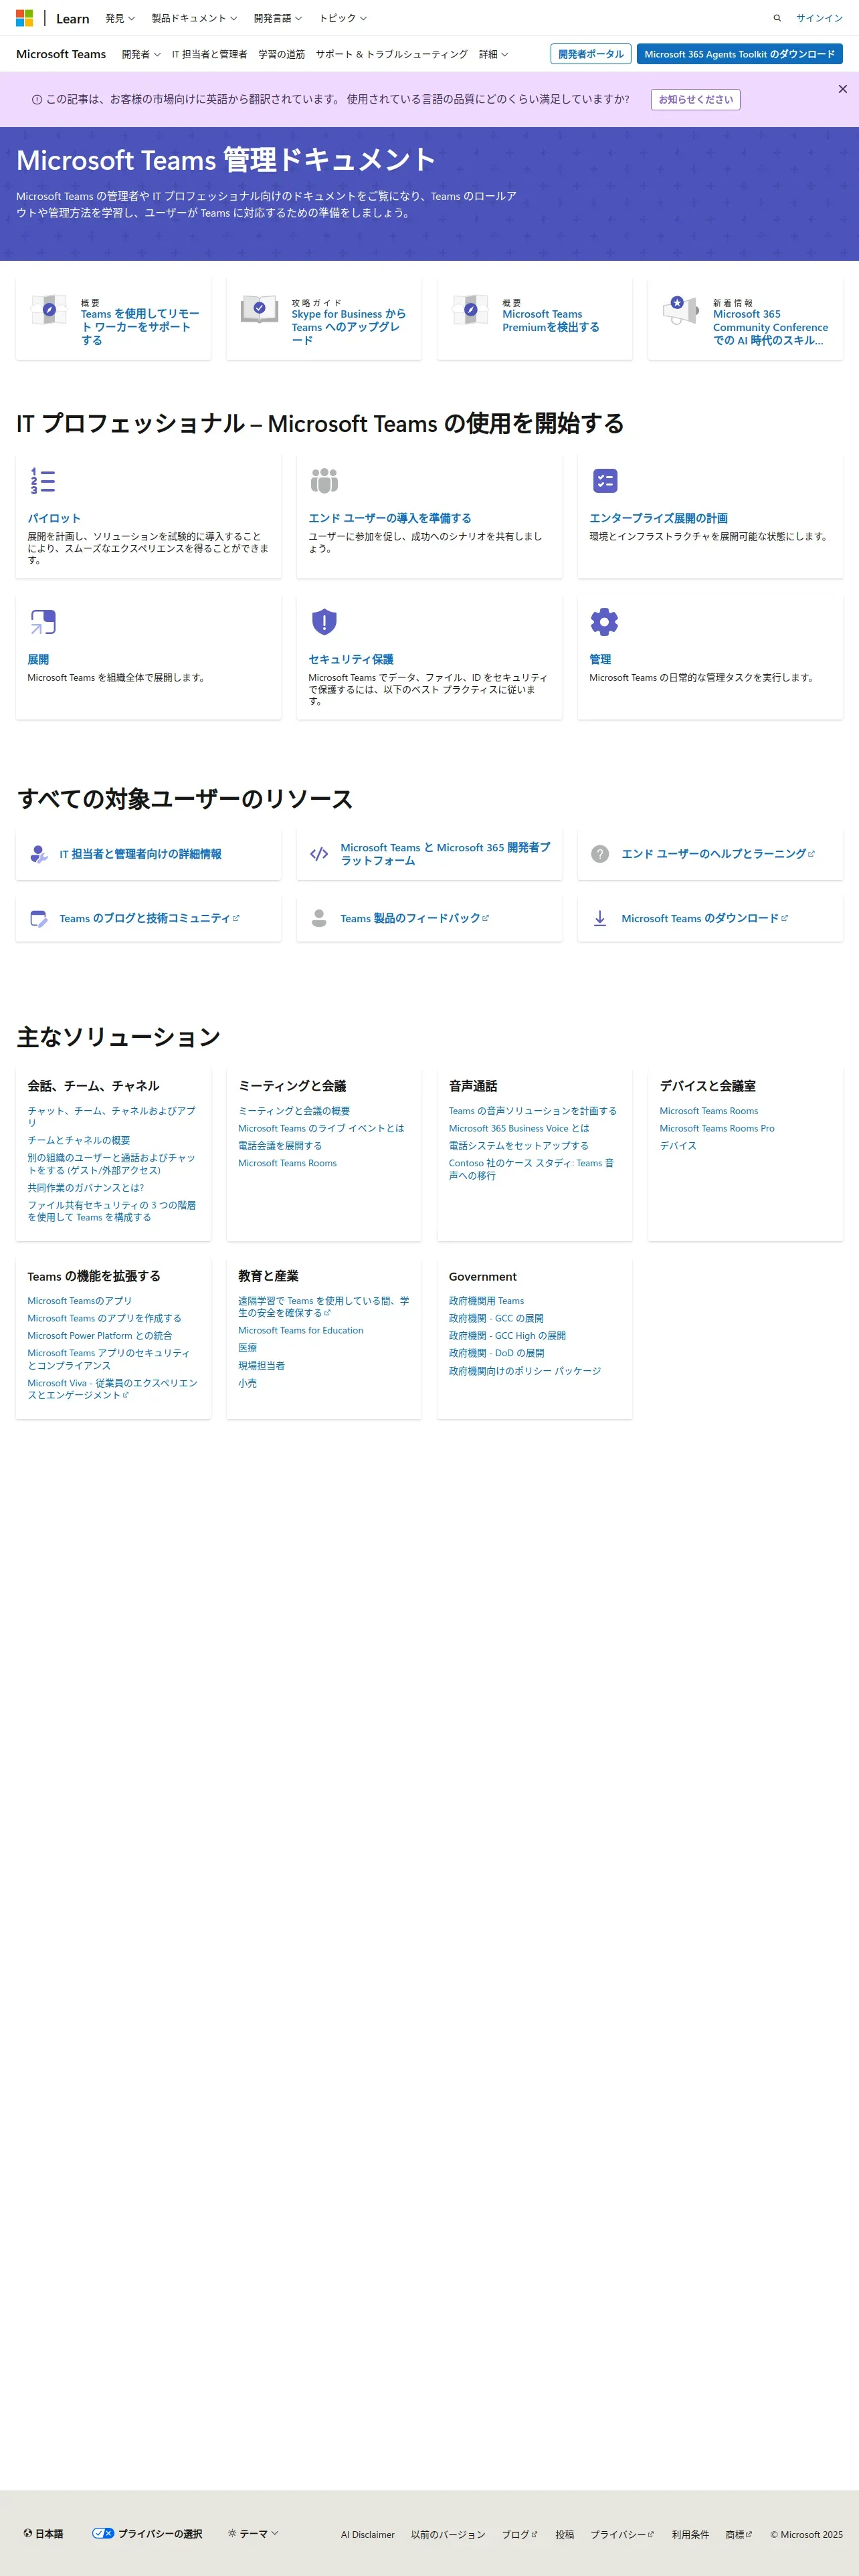
Task: Open ブログ footer link
Action: [519, 2535]
